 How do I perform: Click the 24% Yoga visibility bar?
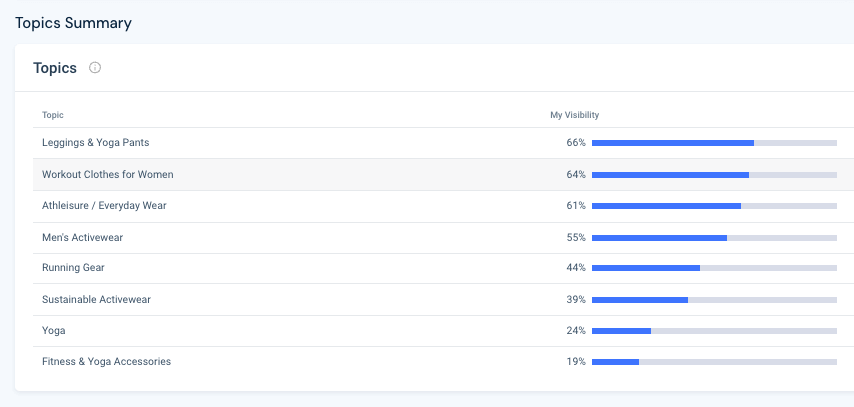pos(714,330)
